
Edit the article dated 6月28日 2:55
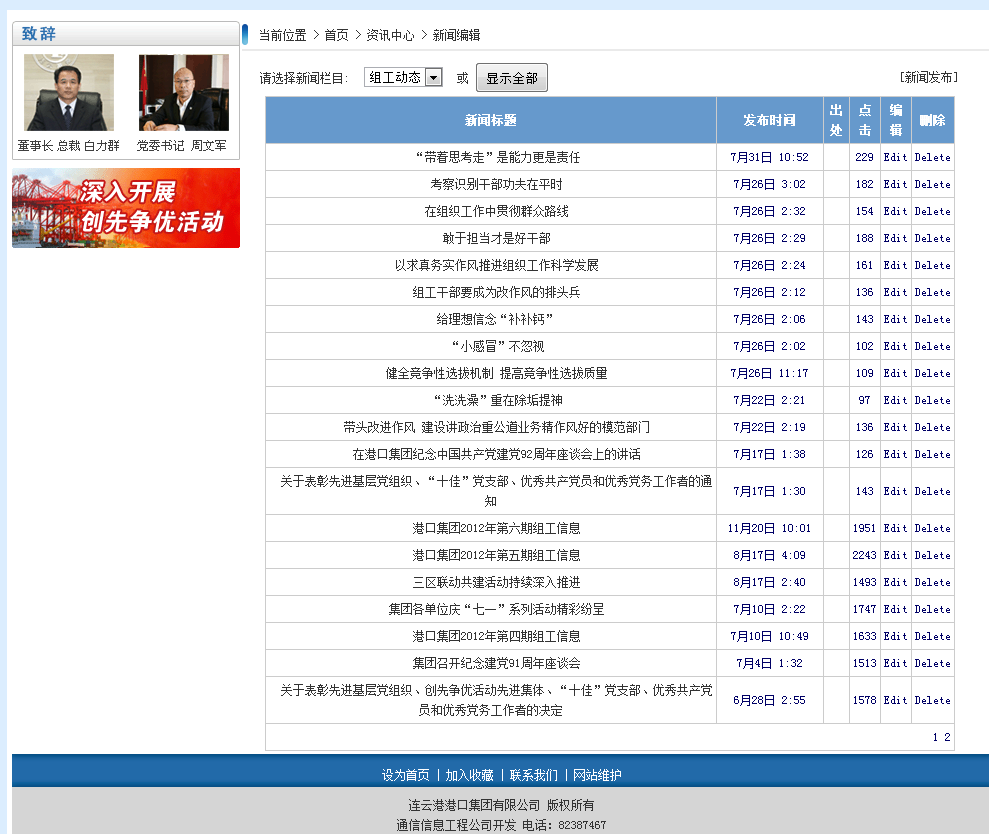point(895,700)
